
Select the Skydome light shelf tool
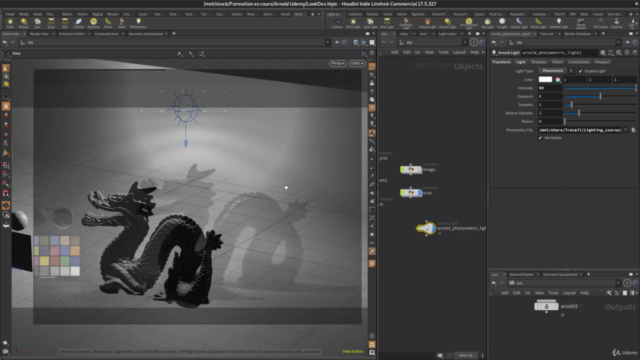93,23
